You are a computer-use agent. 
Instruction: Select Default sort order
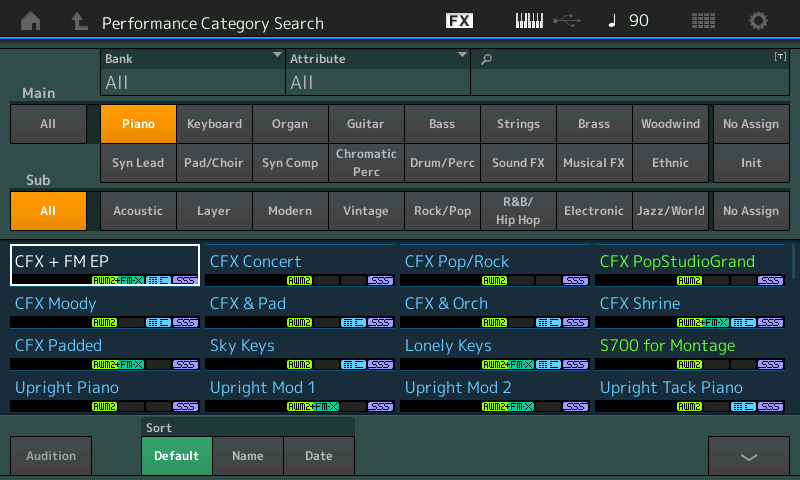click(176, 456)
